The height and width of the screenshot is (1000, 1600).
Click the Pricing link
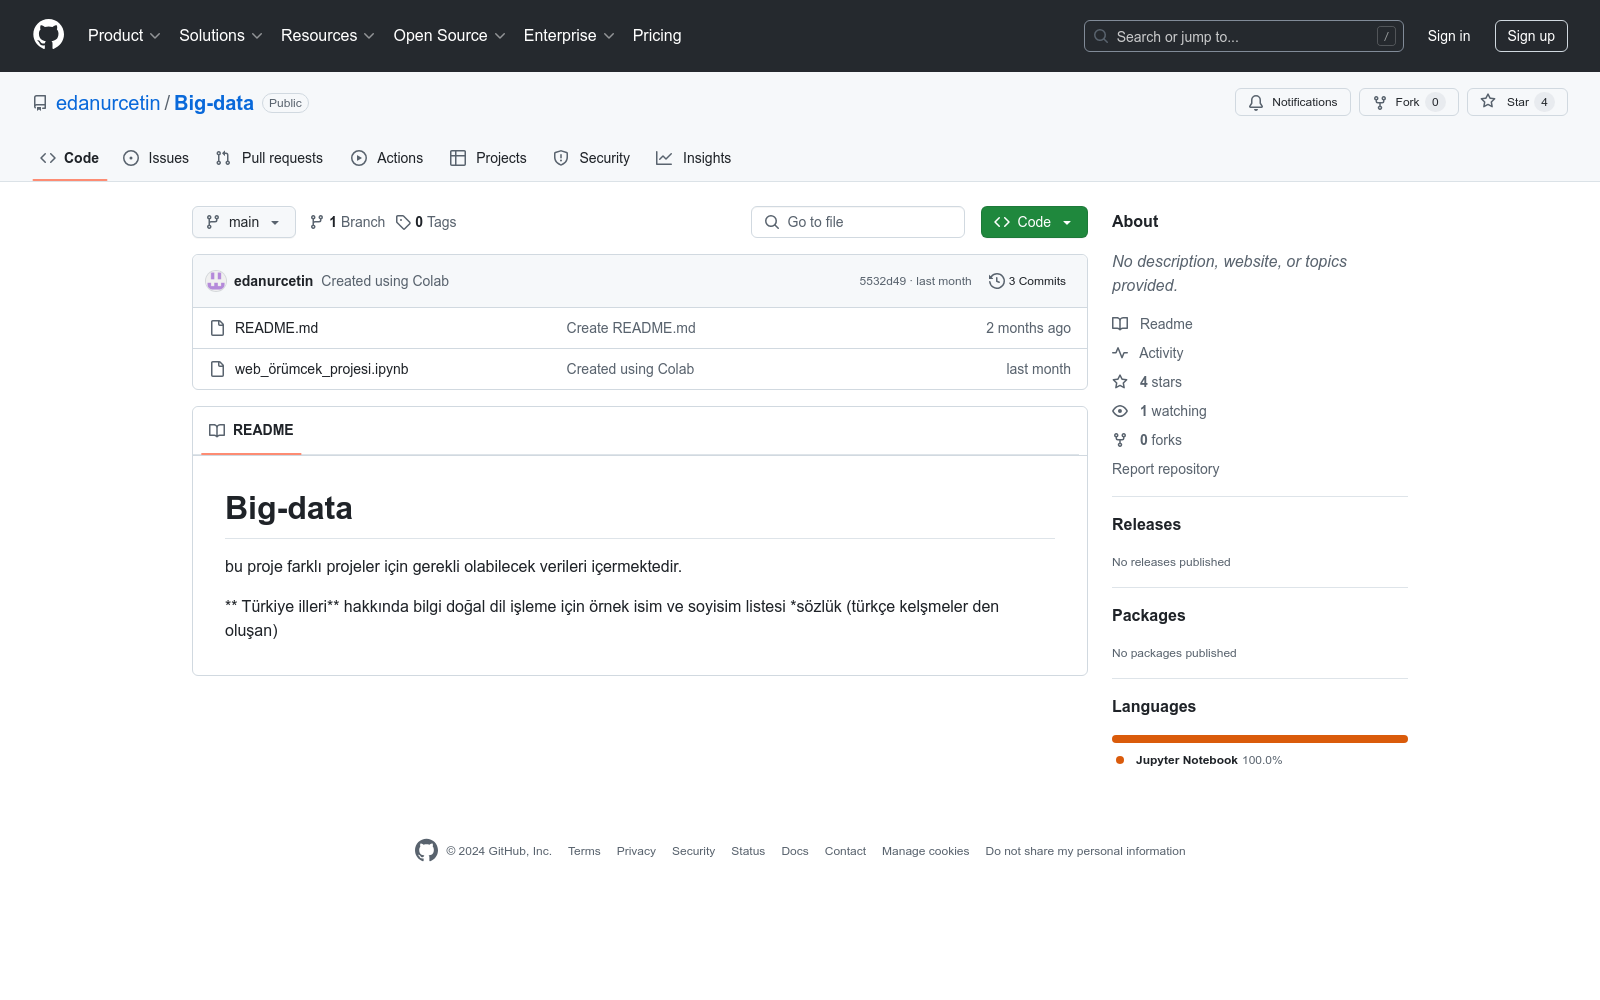[657, 36]
